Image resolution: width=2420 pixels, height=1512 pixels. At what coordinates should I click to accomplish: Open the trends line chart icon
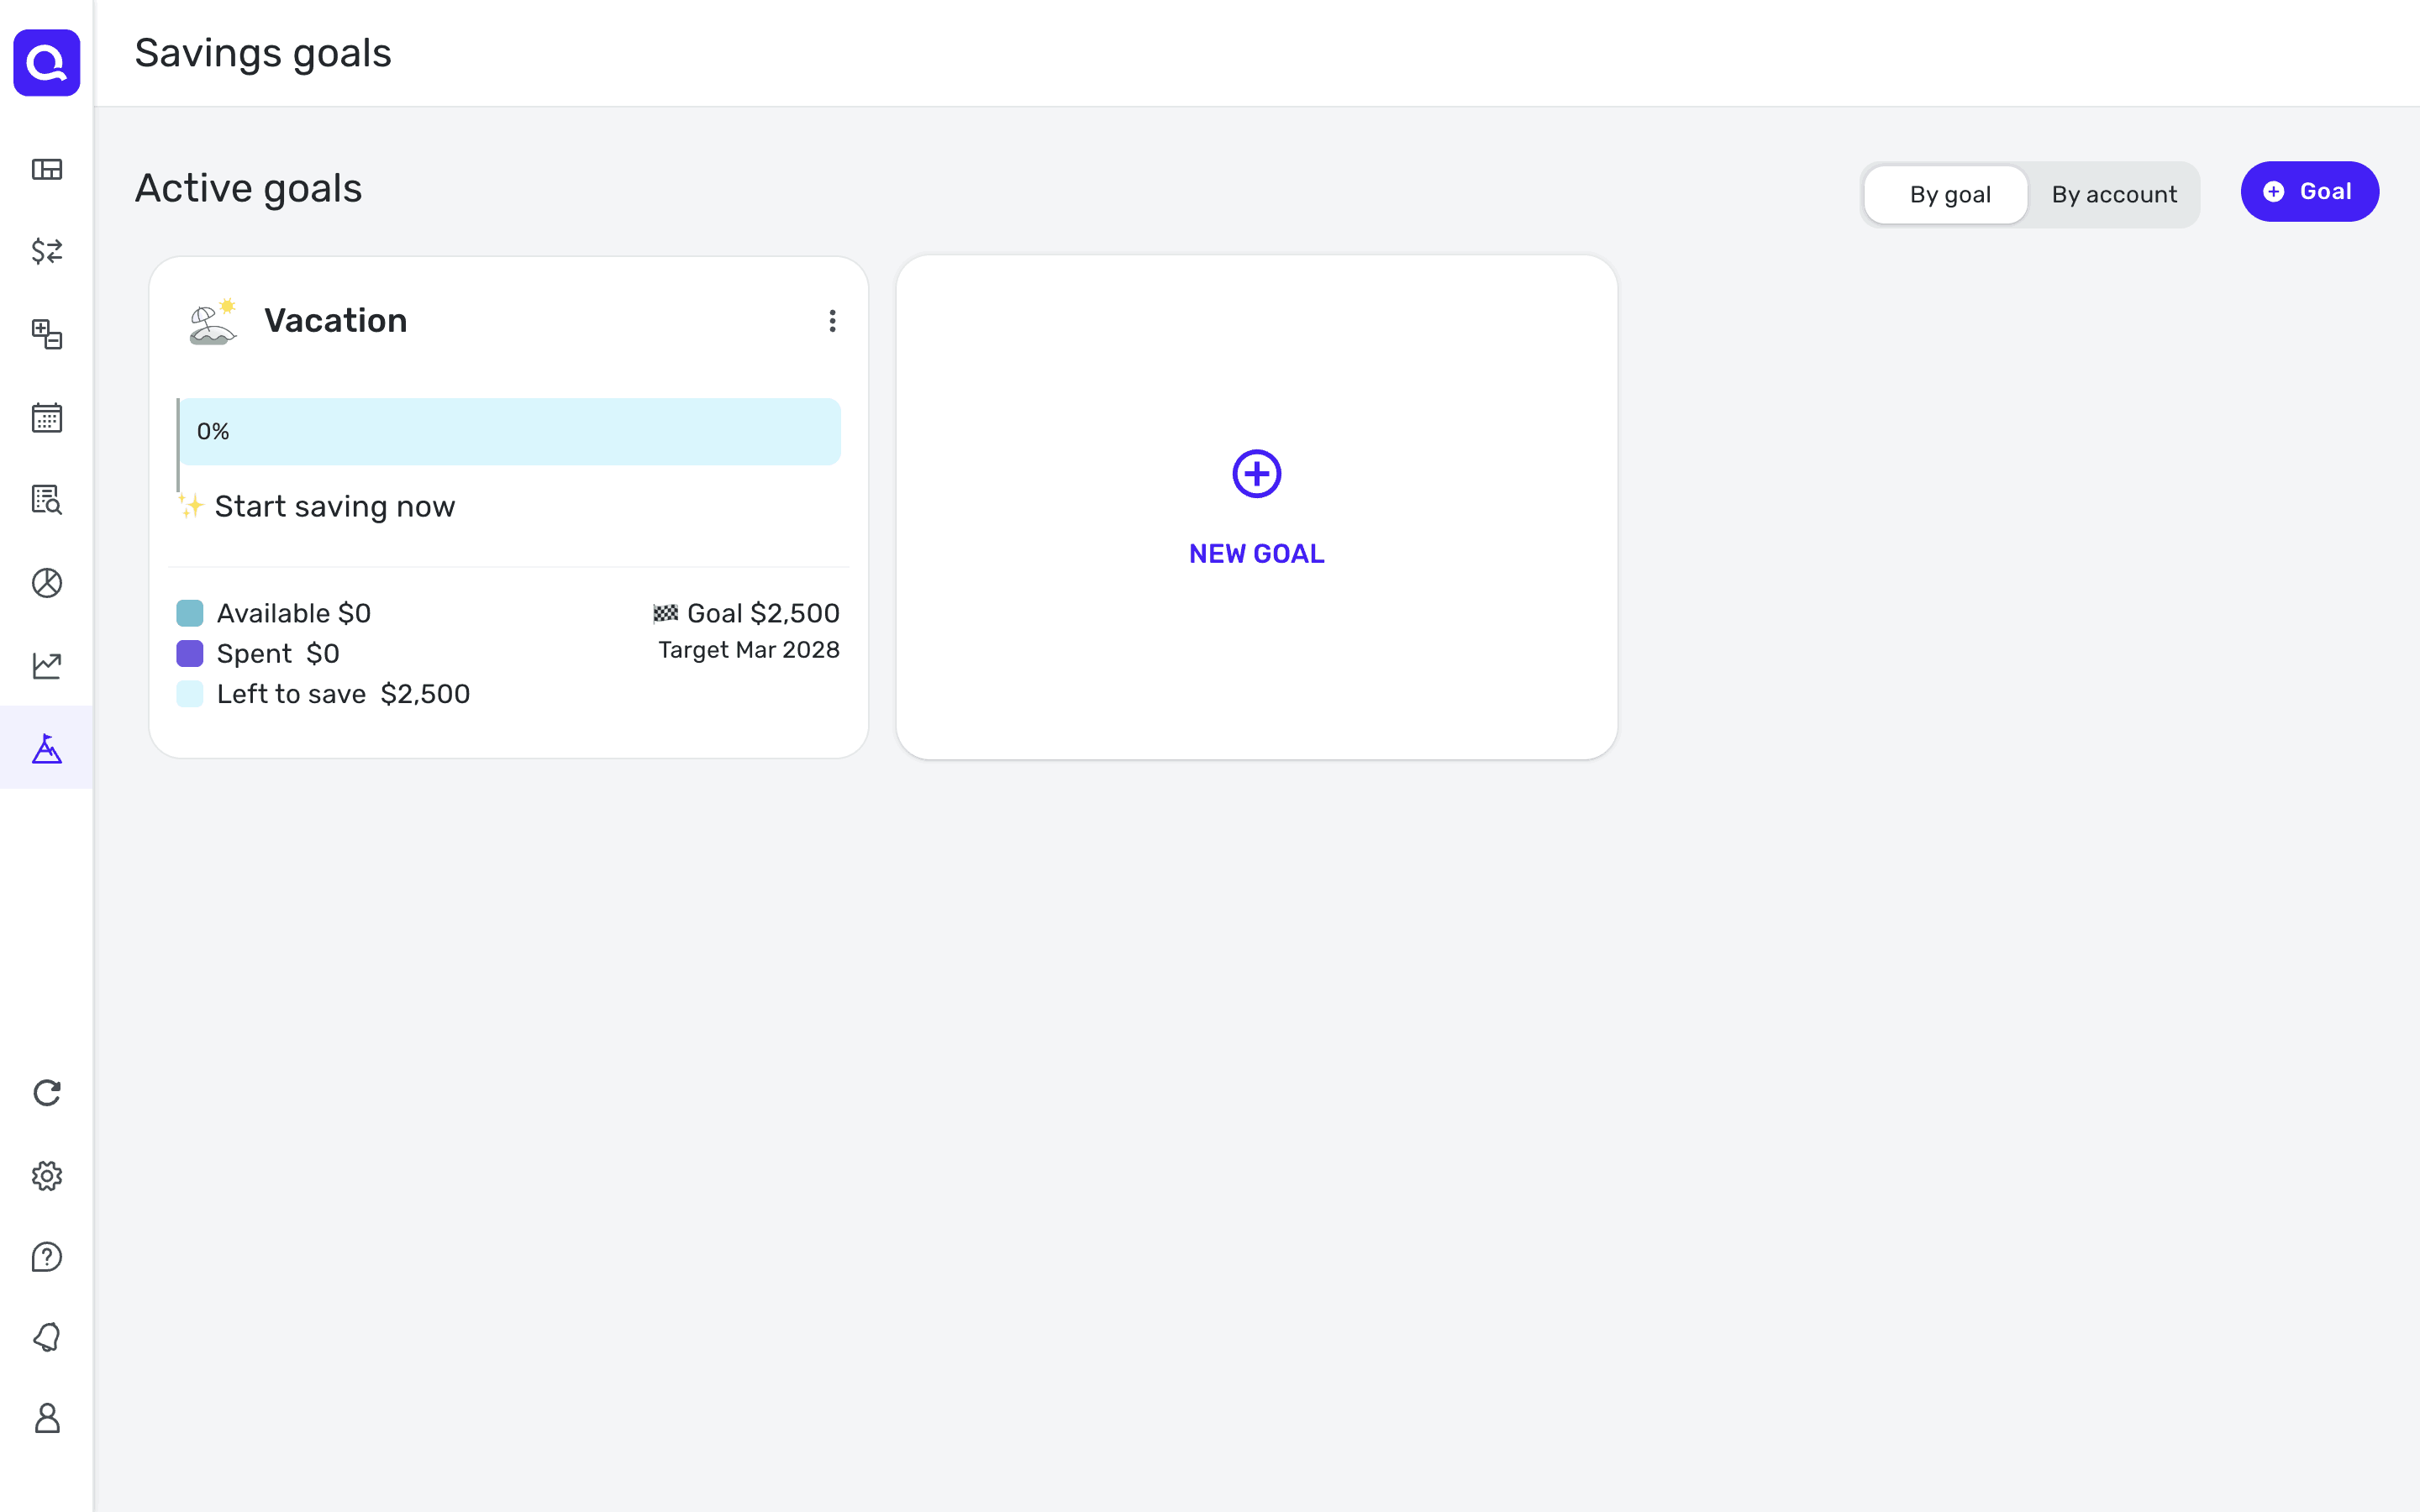[47, 665]
